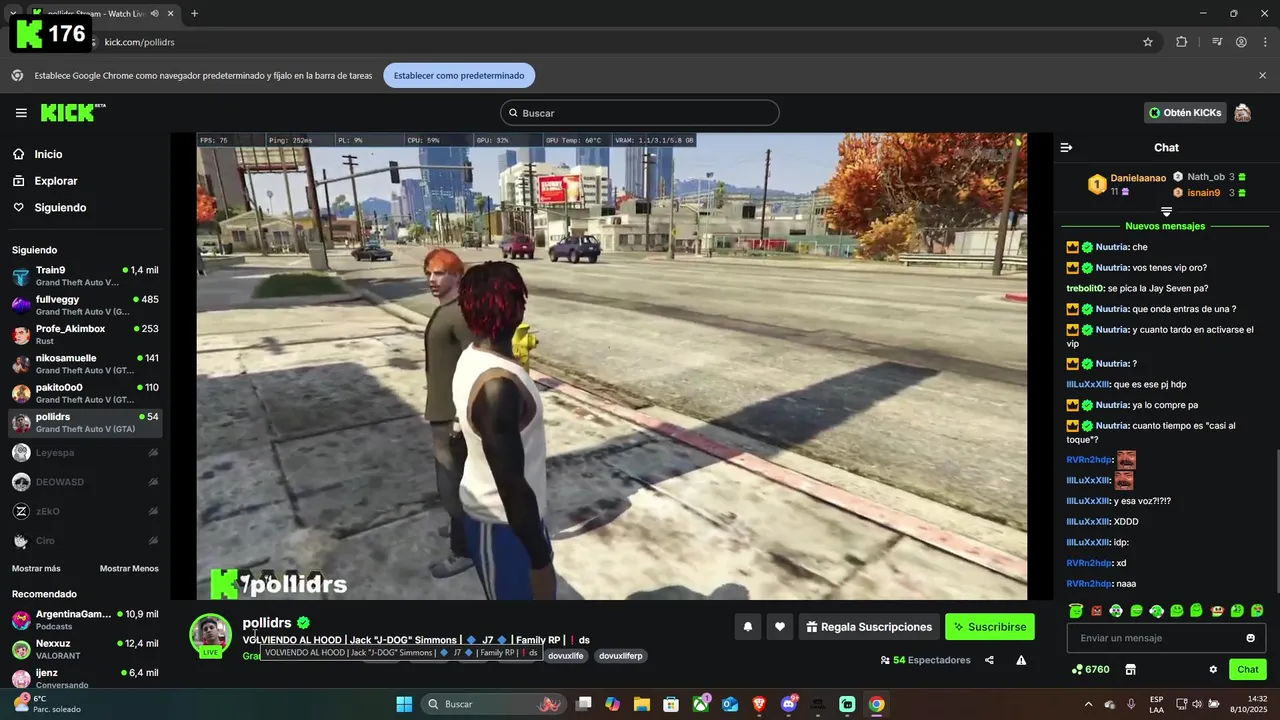The image size is (1280, 720).
Task: Click the pollidrs streamer avatar
Action: 211,634
